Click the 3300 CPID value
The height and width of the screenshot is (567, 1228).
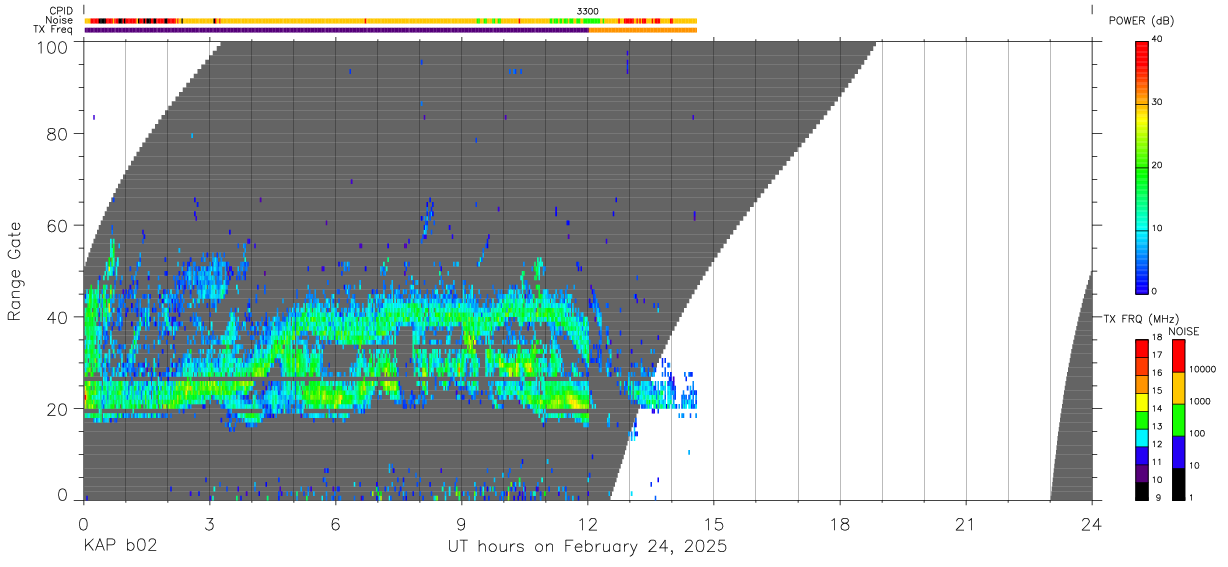tap(588, 11)
